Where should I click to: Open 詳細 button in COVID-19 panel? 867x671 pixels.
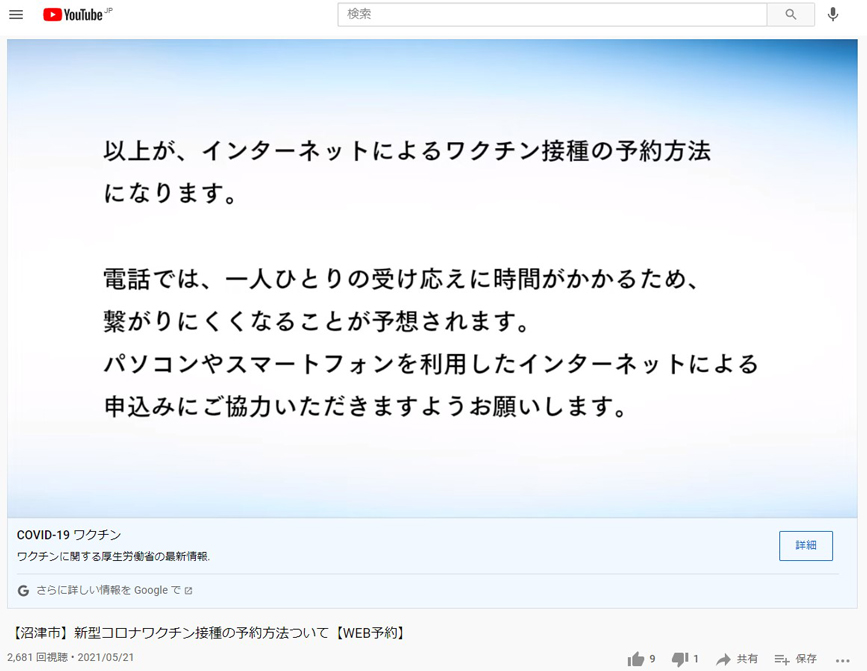coord(806,546)
